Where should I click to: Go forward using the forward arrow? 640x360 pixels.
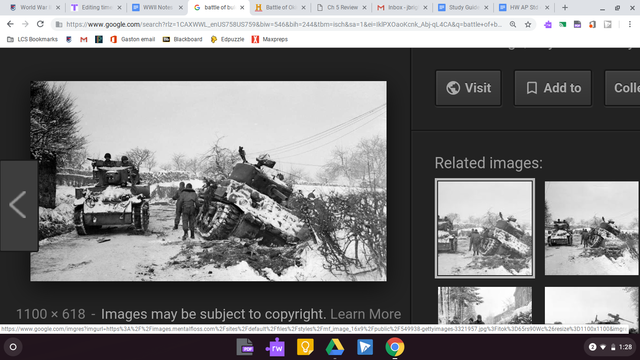(x=25, y=24)
